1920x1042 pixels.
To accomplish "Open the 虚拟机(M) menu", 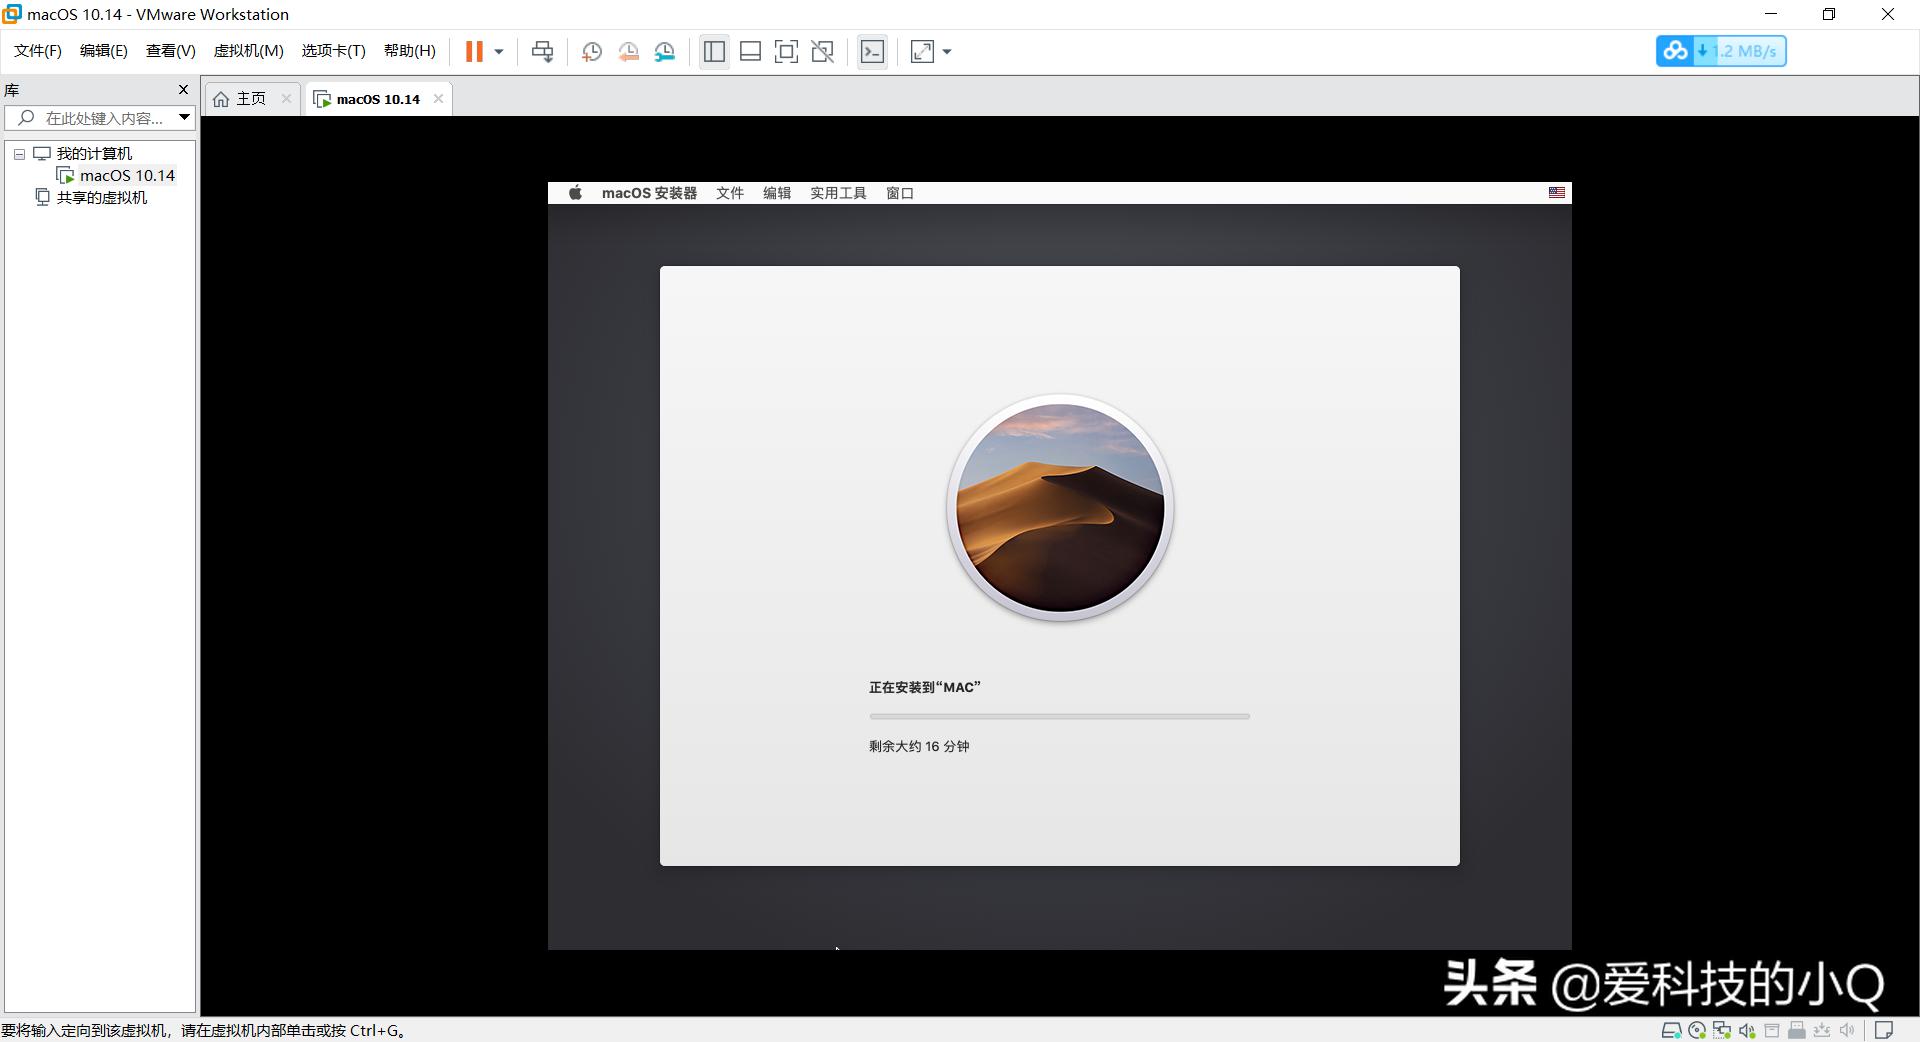I will pos(247,51).
